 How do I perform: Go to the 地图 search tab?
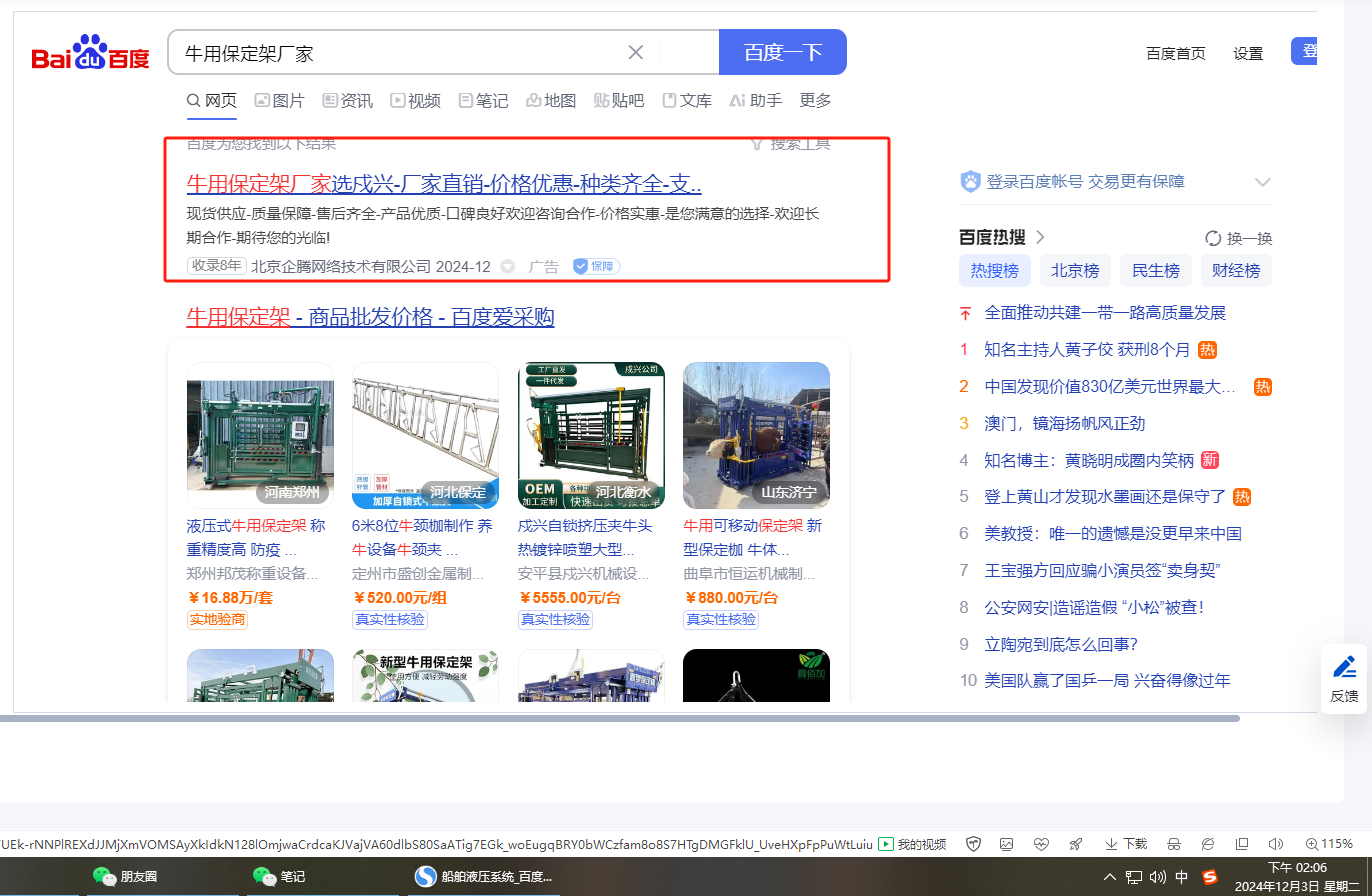point(551,100)
